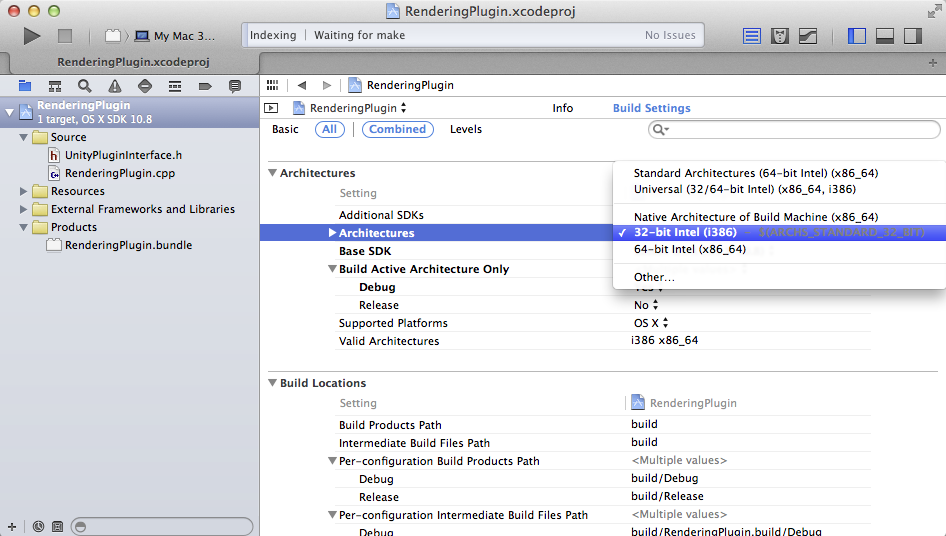Hide the left Navigator panel
Image resolution: width=946 pixels, height=536 pixels.
[x=857, y=36]
